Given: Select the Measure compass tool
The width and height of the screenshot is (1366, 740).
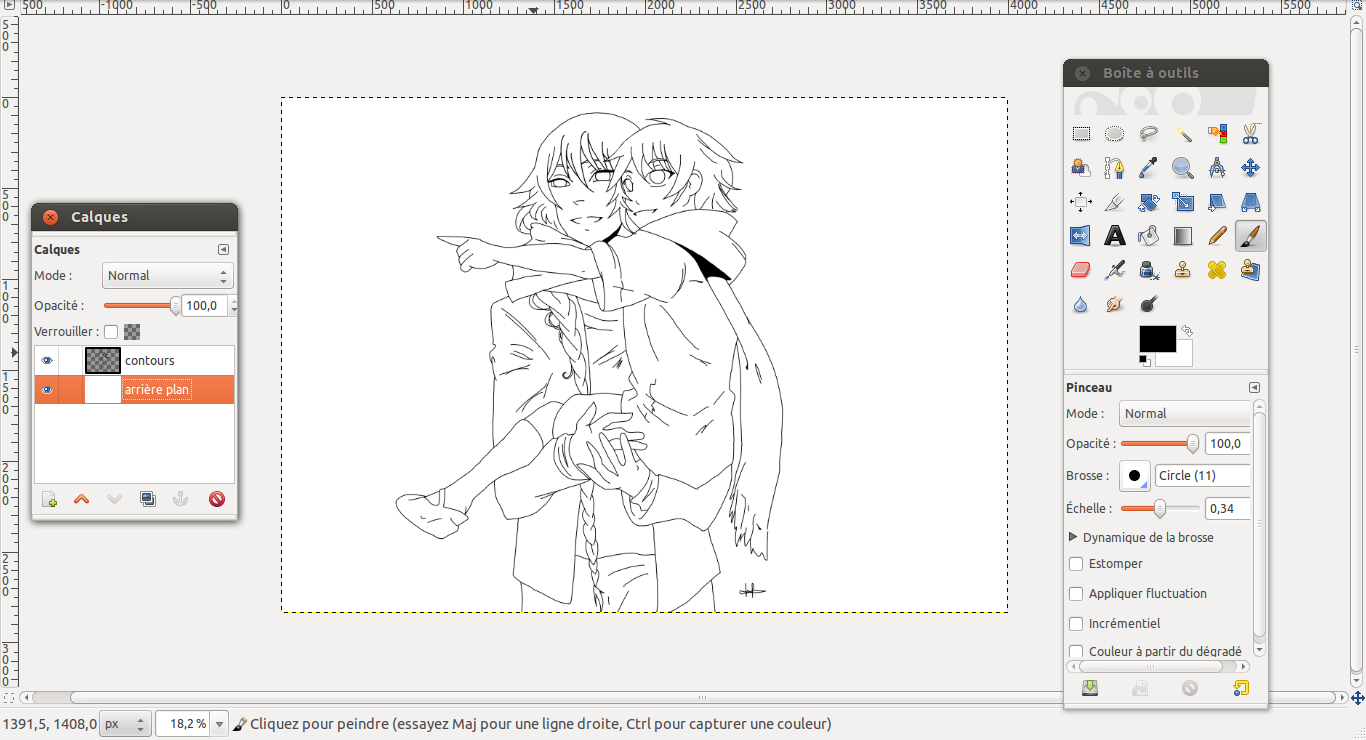Looking at the screenshot, I should (1217, 168).
